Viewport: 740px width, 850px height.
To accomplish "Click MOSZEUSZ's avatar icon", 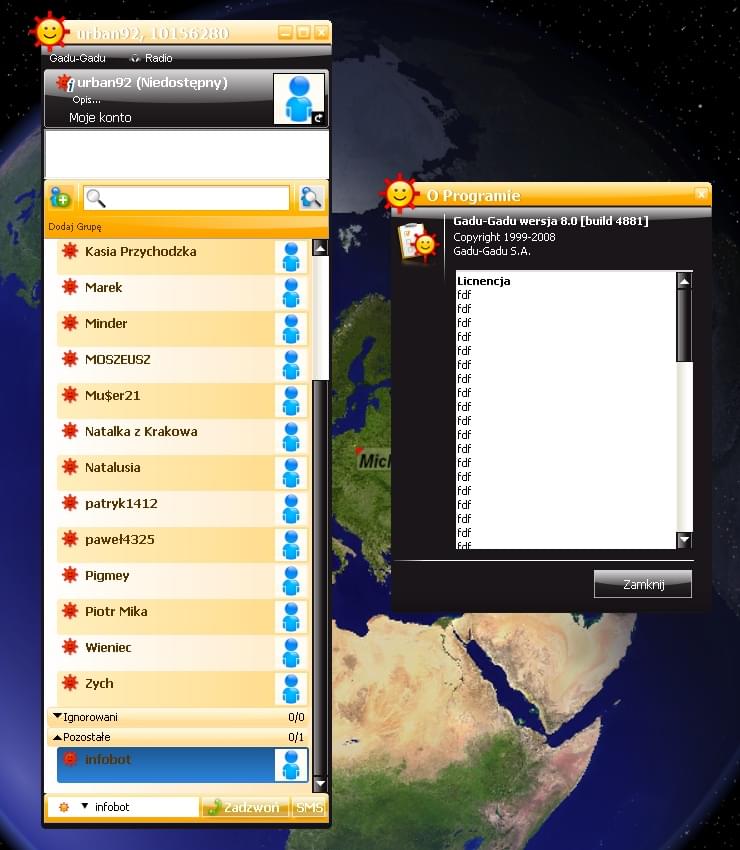I will (291, 365).
